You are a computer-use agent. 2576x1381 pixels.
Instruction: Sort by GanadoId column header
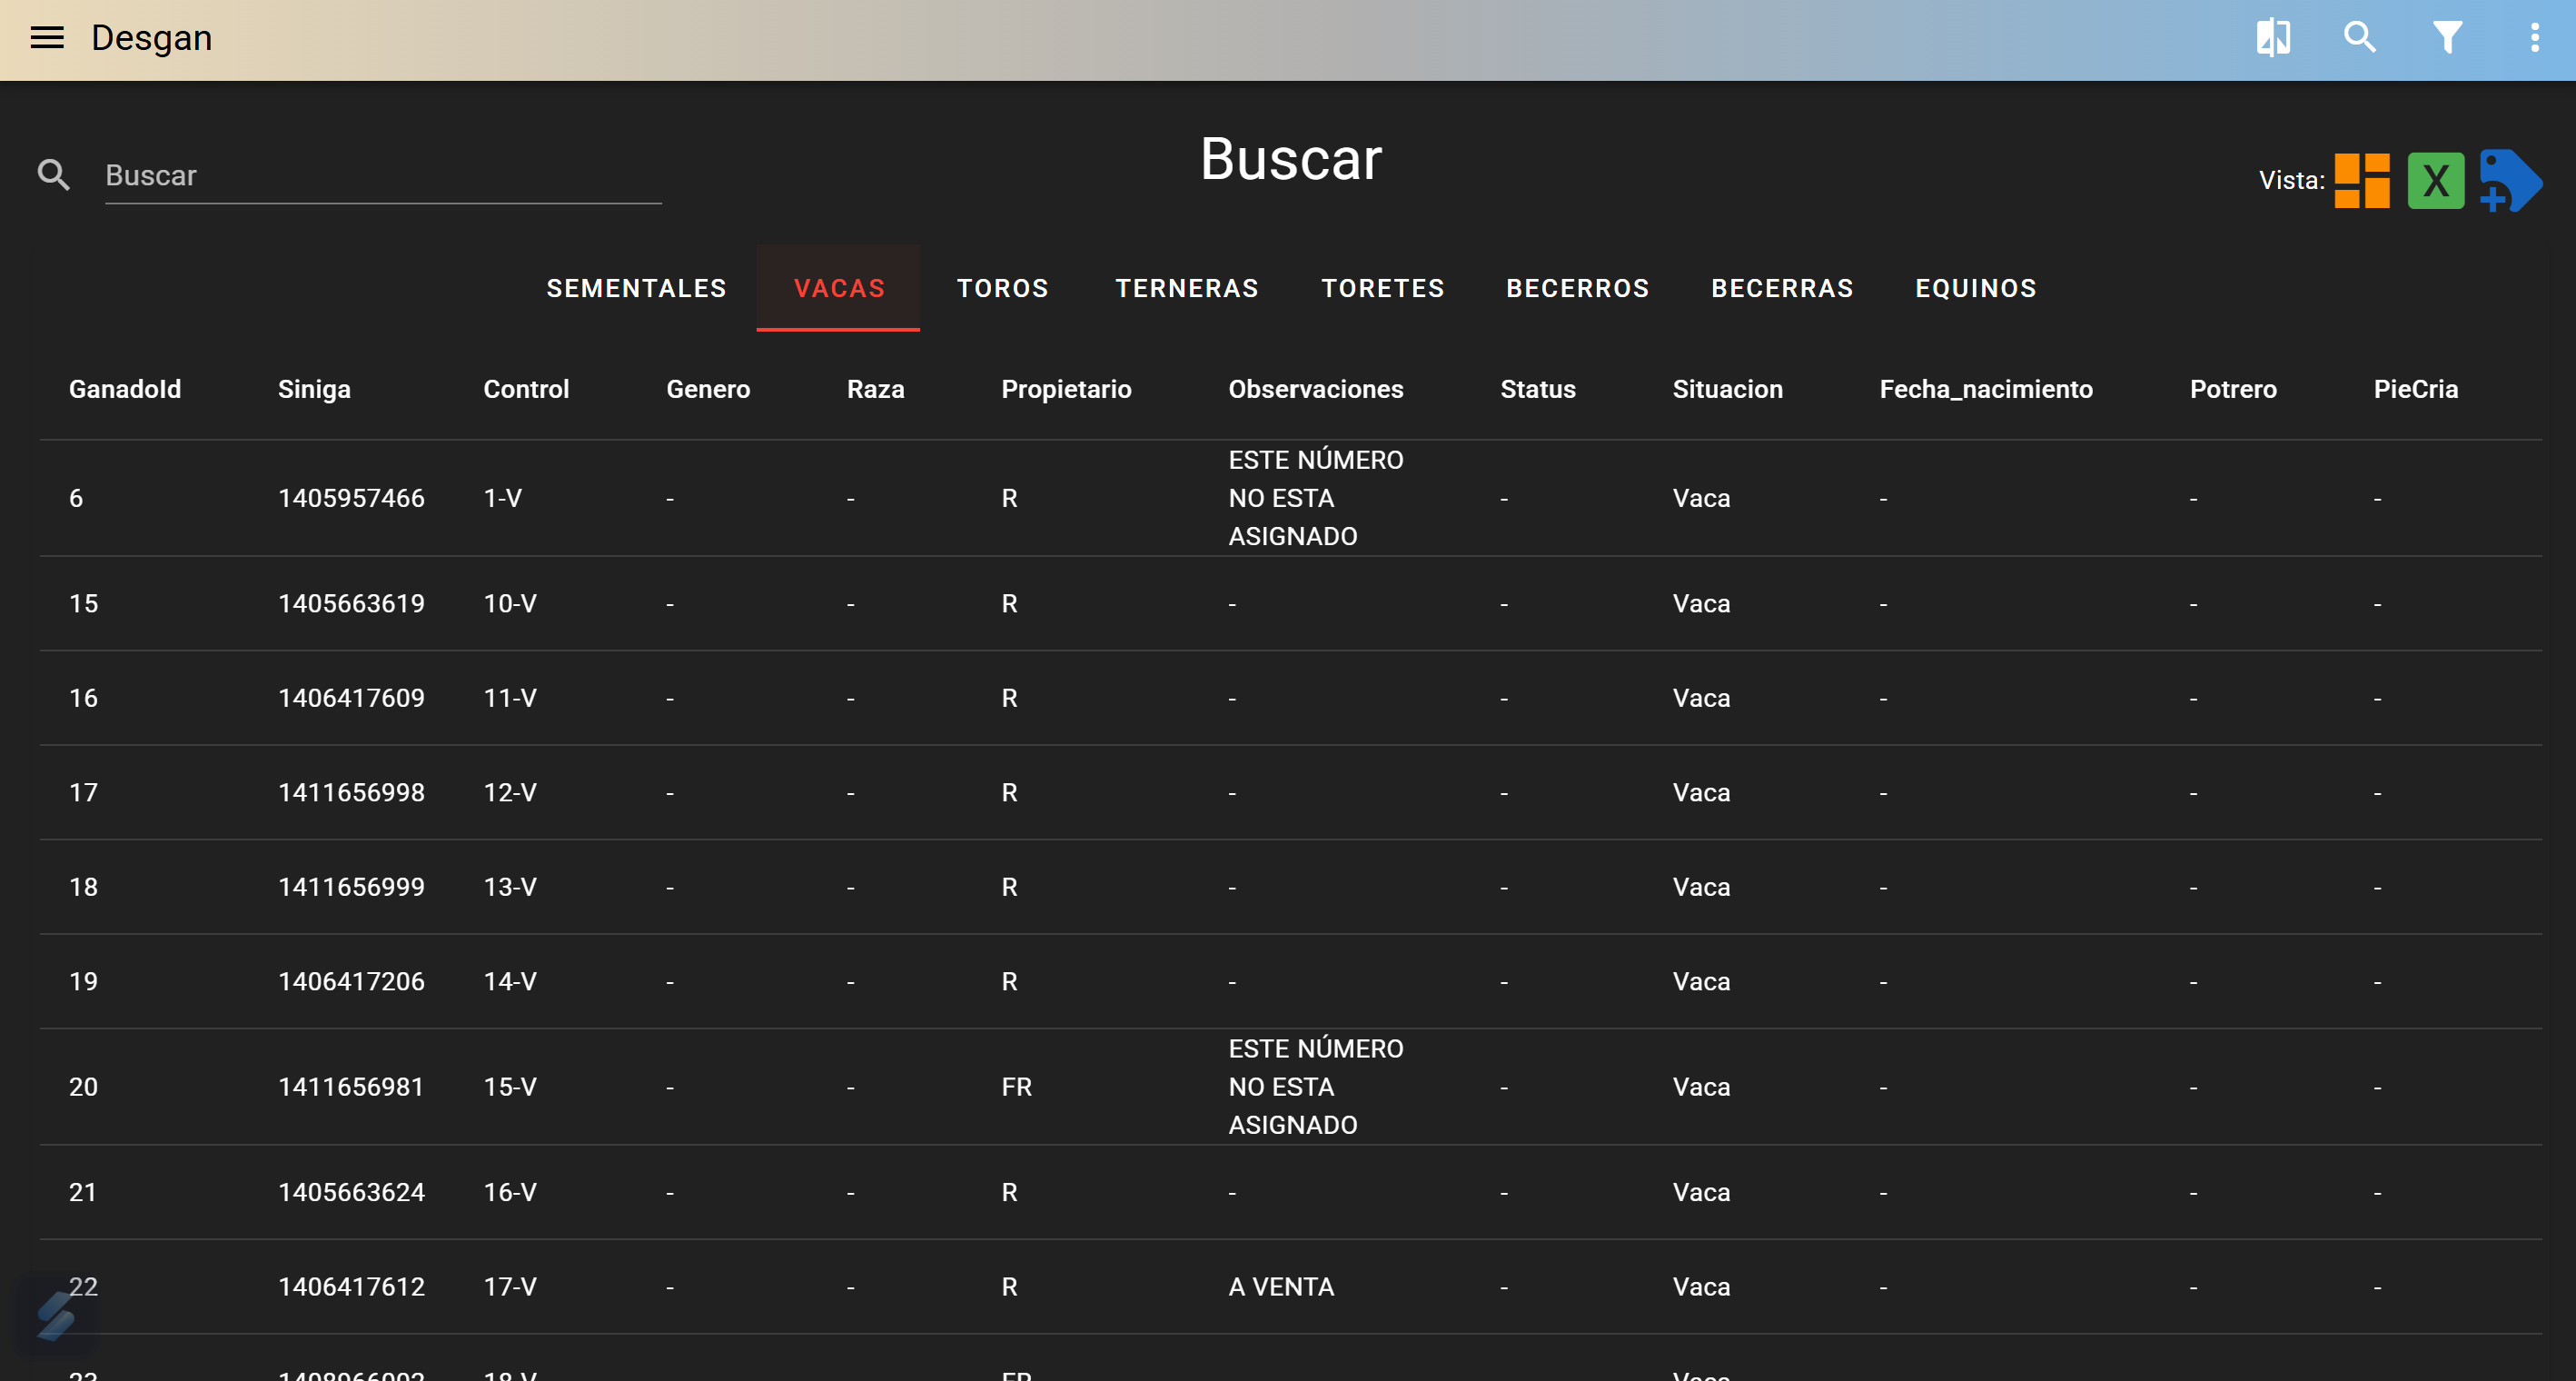pos(125,389)
